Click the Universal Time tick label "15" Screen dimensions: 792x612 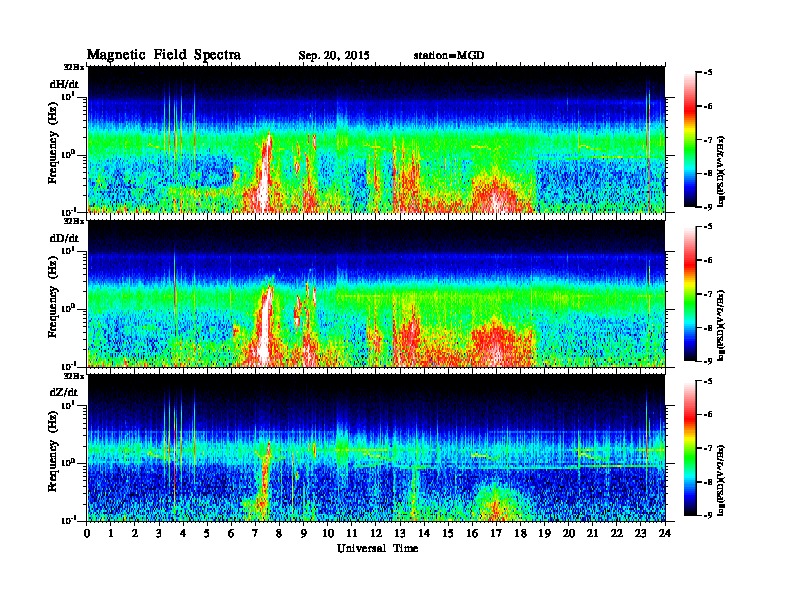point(448,534)
